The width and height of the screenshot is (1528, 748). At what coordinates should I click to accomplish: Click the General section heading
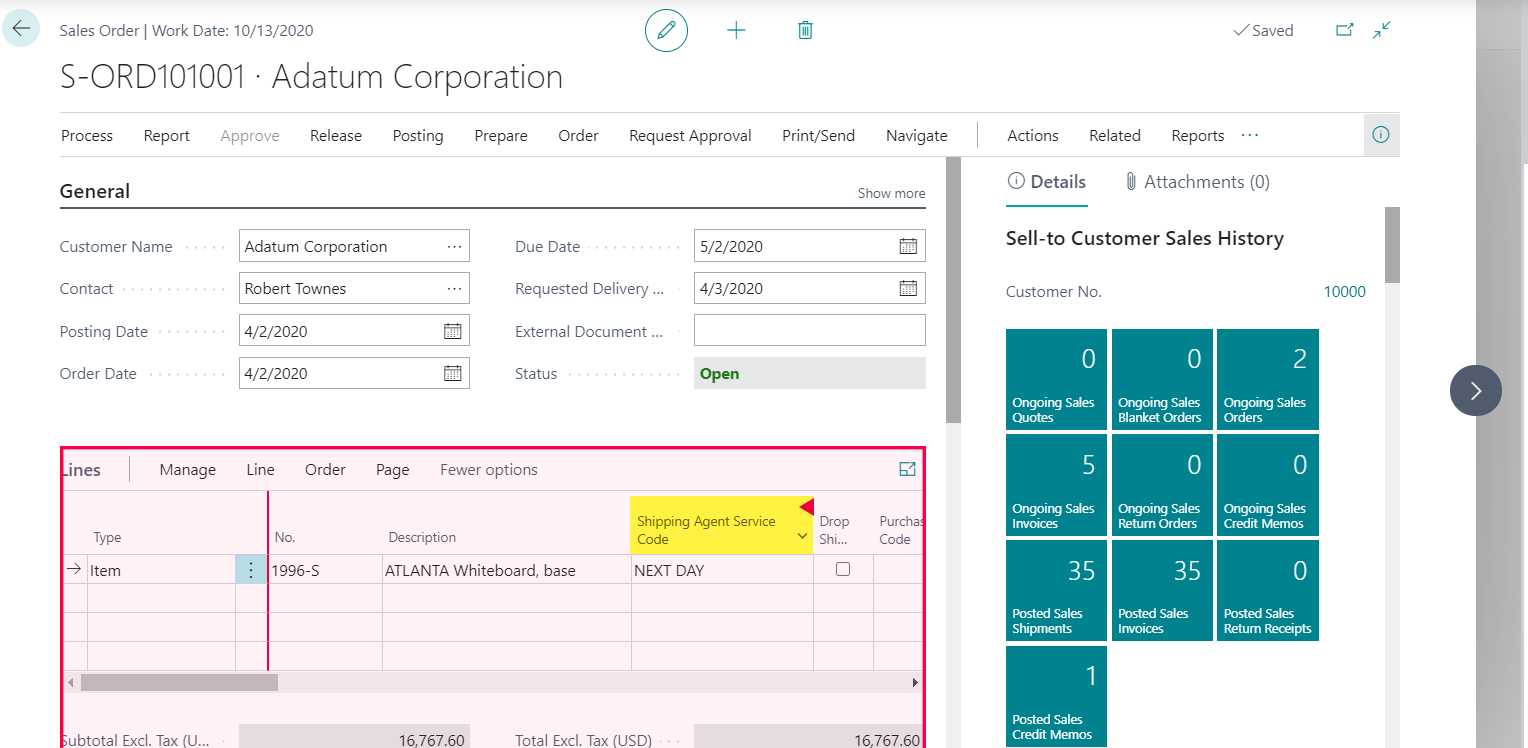pyautogui.click(x=95, y=191)
